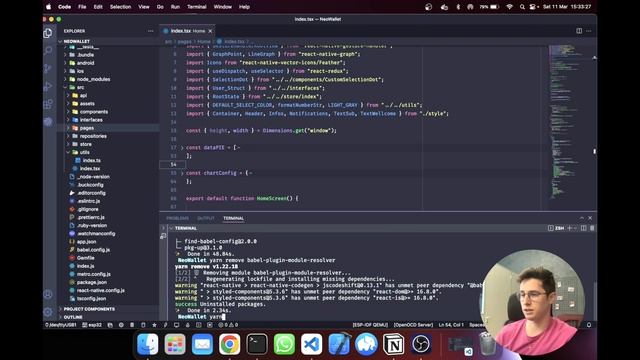Image resolution: width=640 pixels, height=360 pixels.
Task: Open the Explorer view in activity bar
Action: (x=48, y=33)
